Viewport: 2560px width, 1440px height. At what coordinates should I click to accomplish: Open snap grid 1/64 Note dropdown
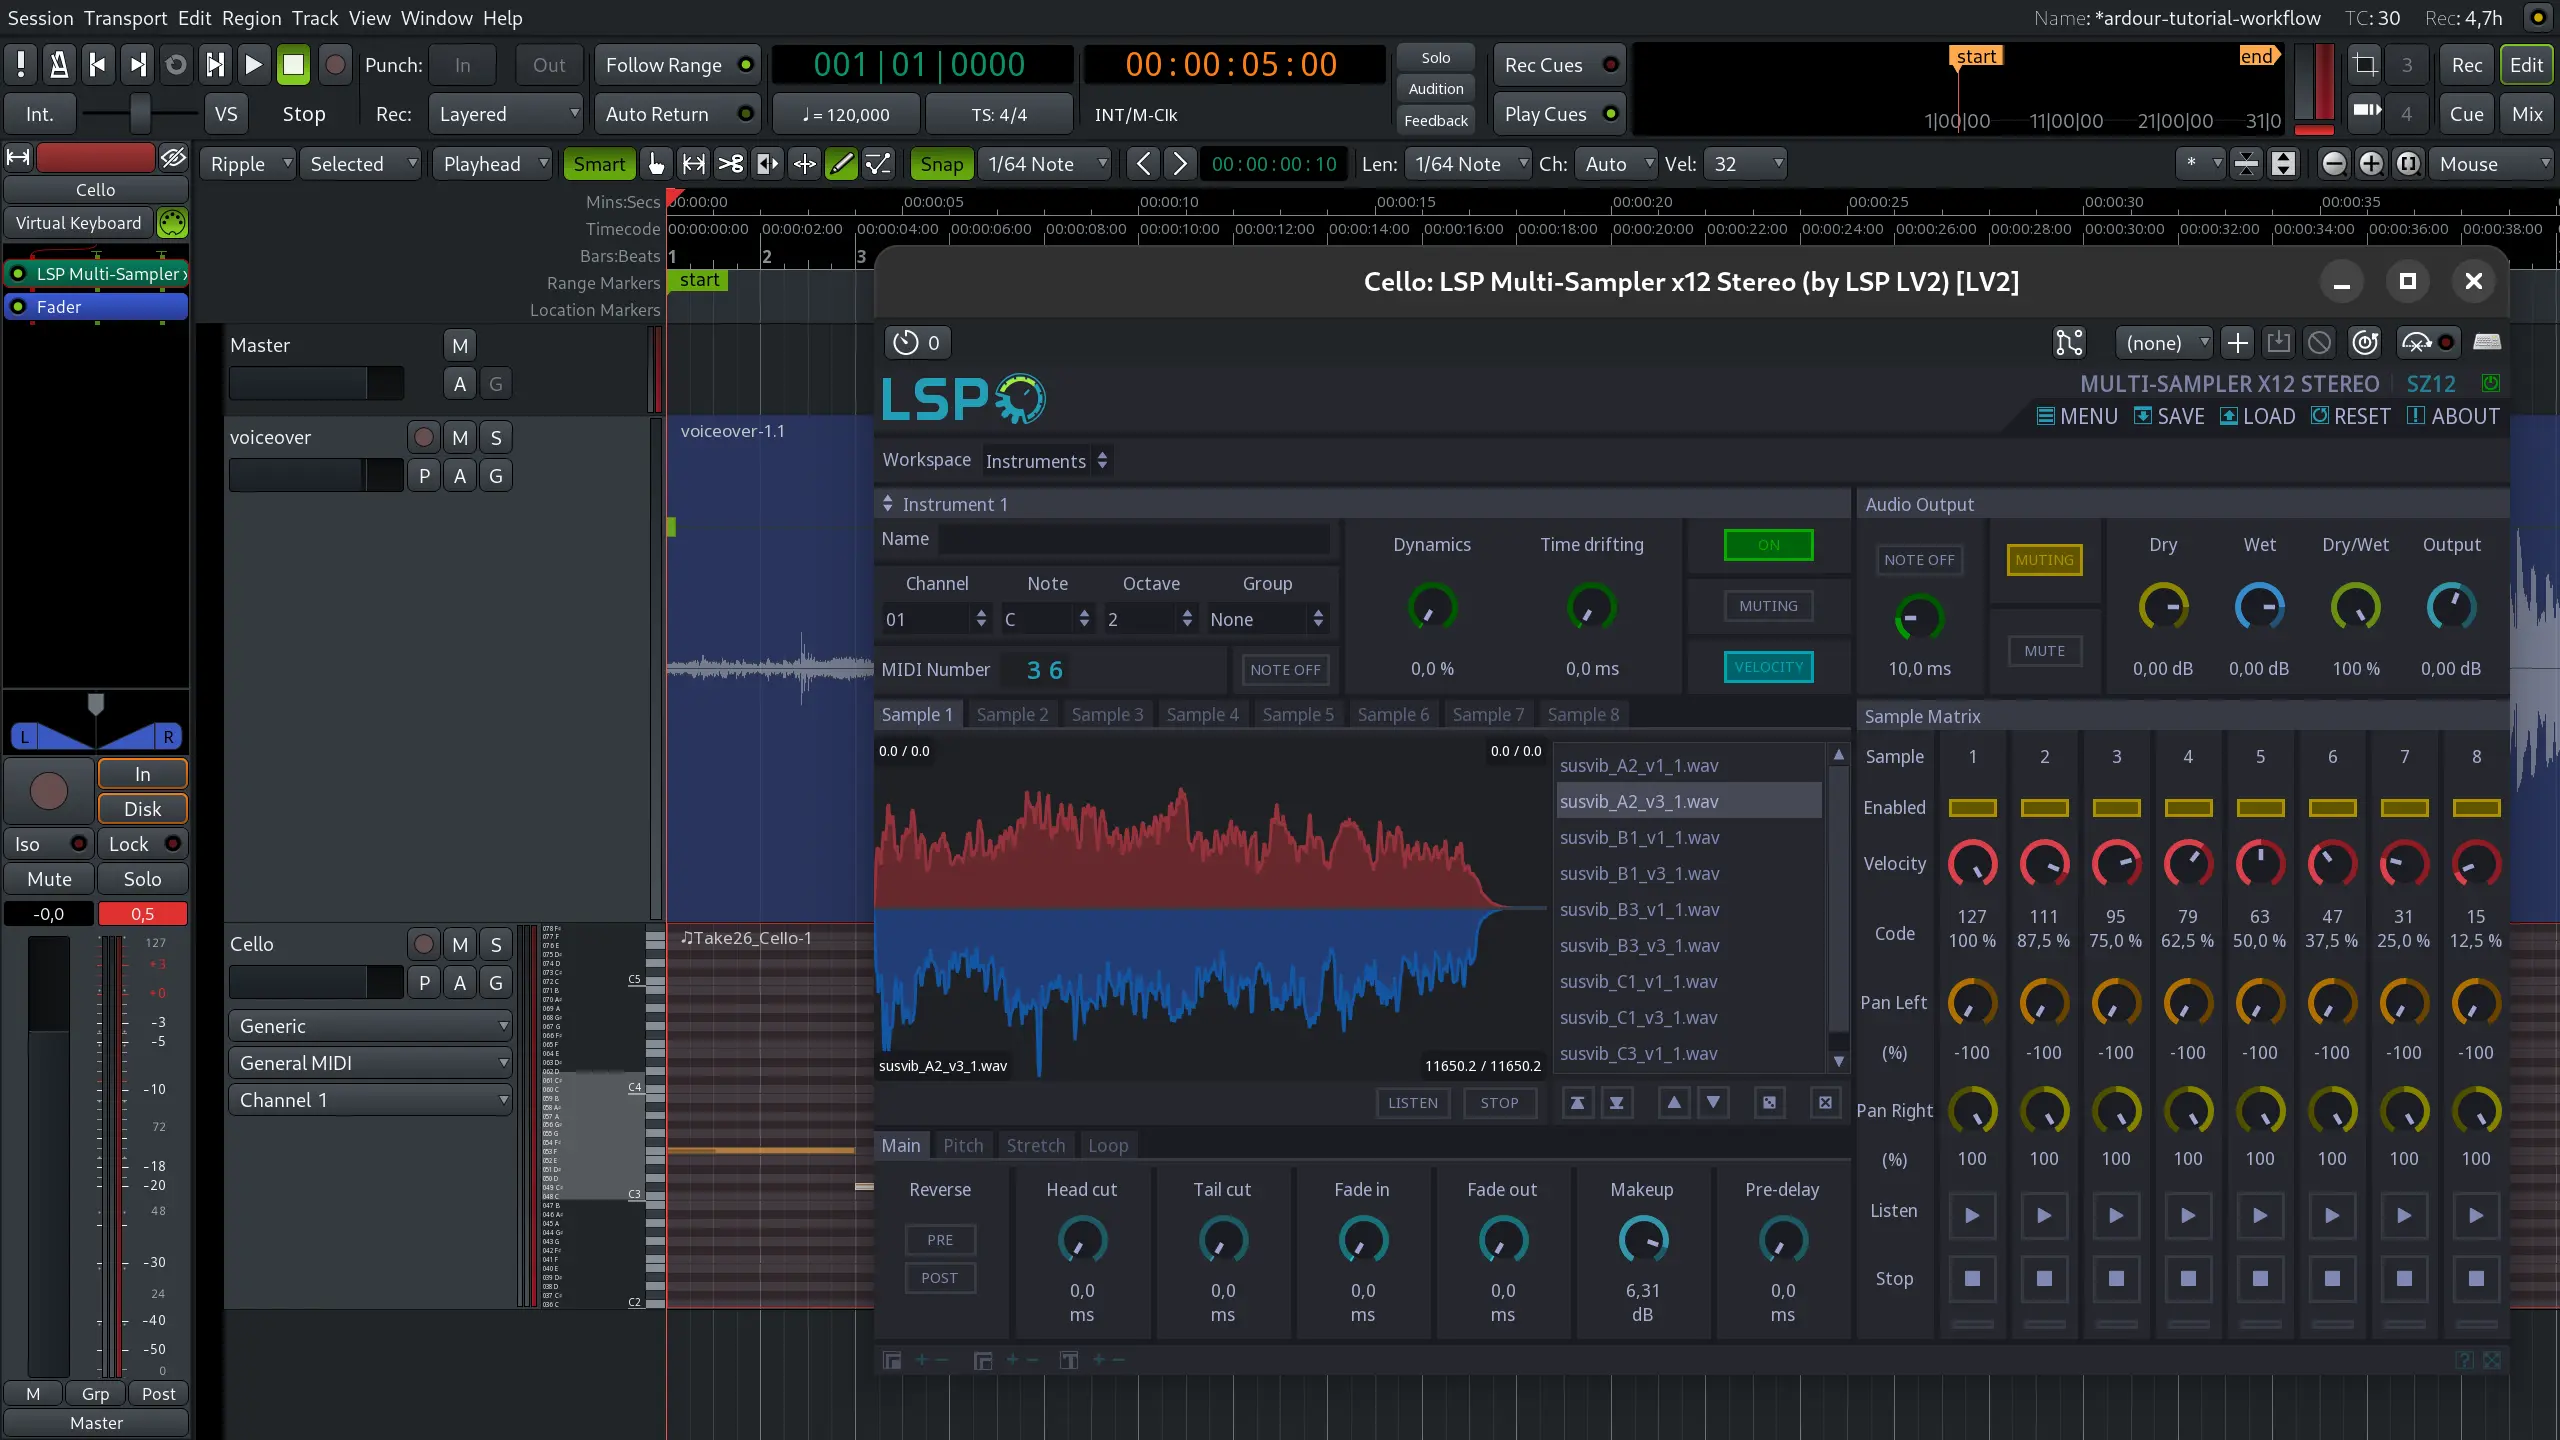pyautogui.click(x=1045, y=164)
